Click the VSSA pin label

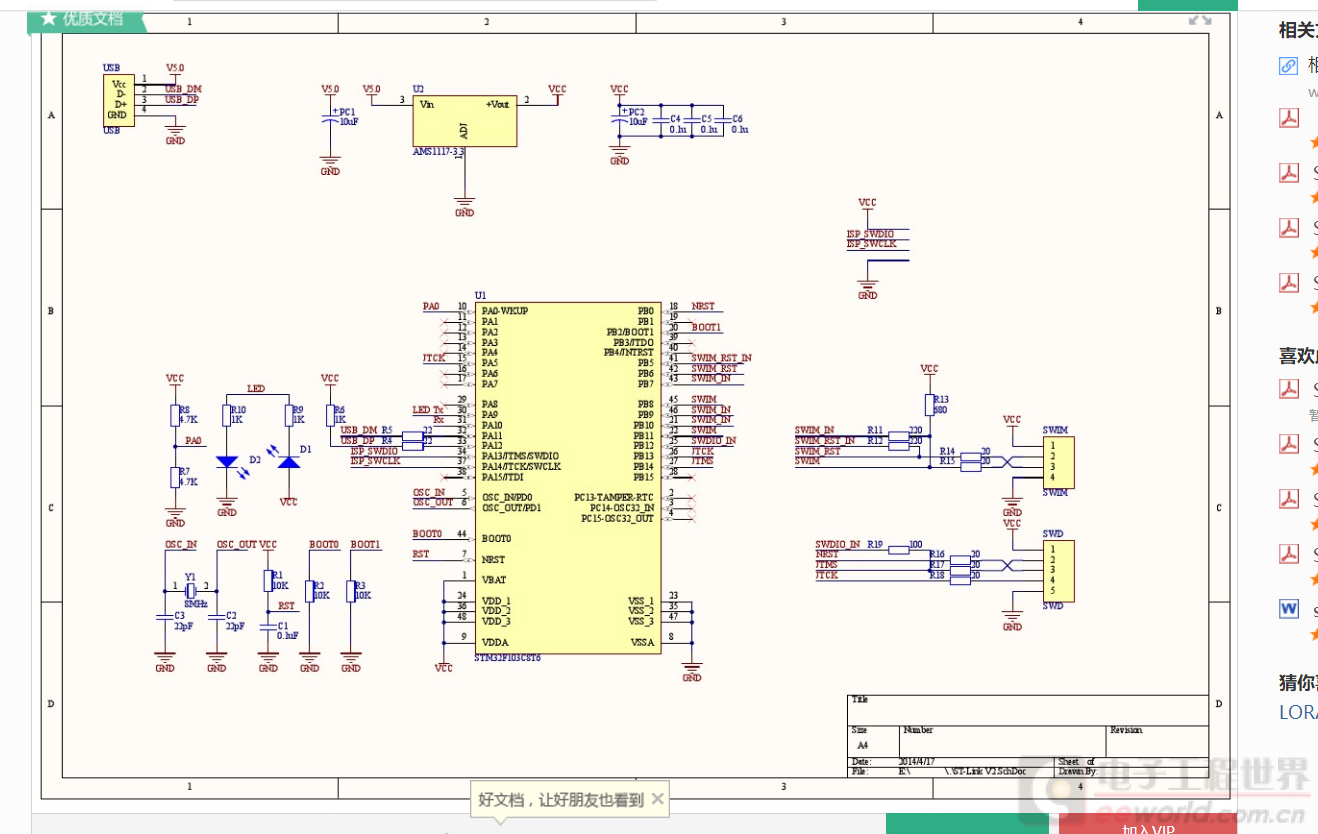click(x=641, y=642)
